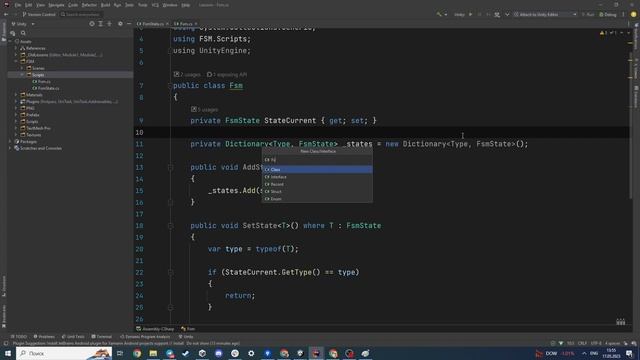Open the Window menu
The width and height of the screenshot is (640, 360).
tap(170, 5)
